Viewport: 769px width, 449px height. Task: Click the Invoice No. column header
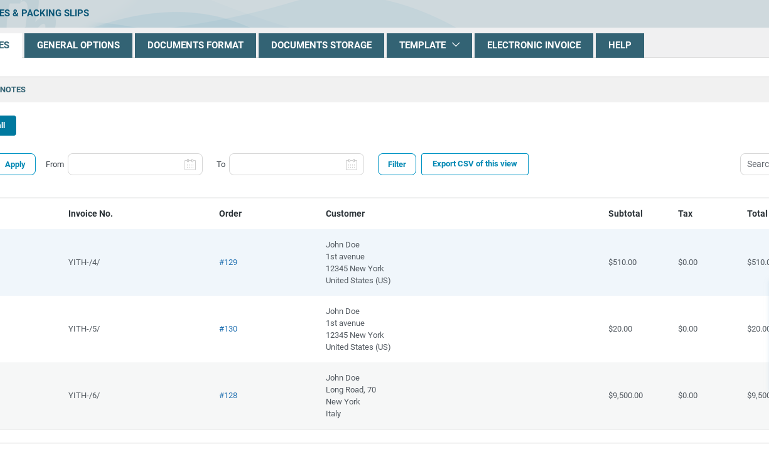pyautogui.click(x=90, y=214)
